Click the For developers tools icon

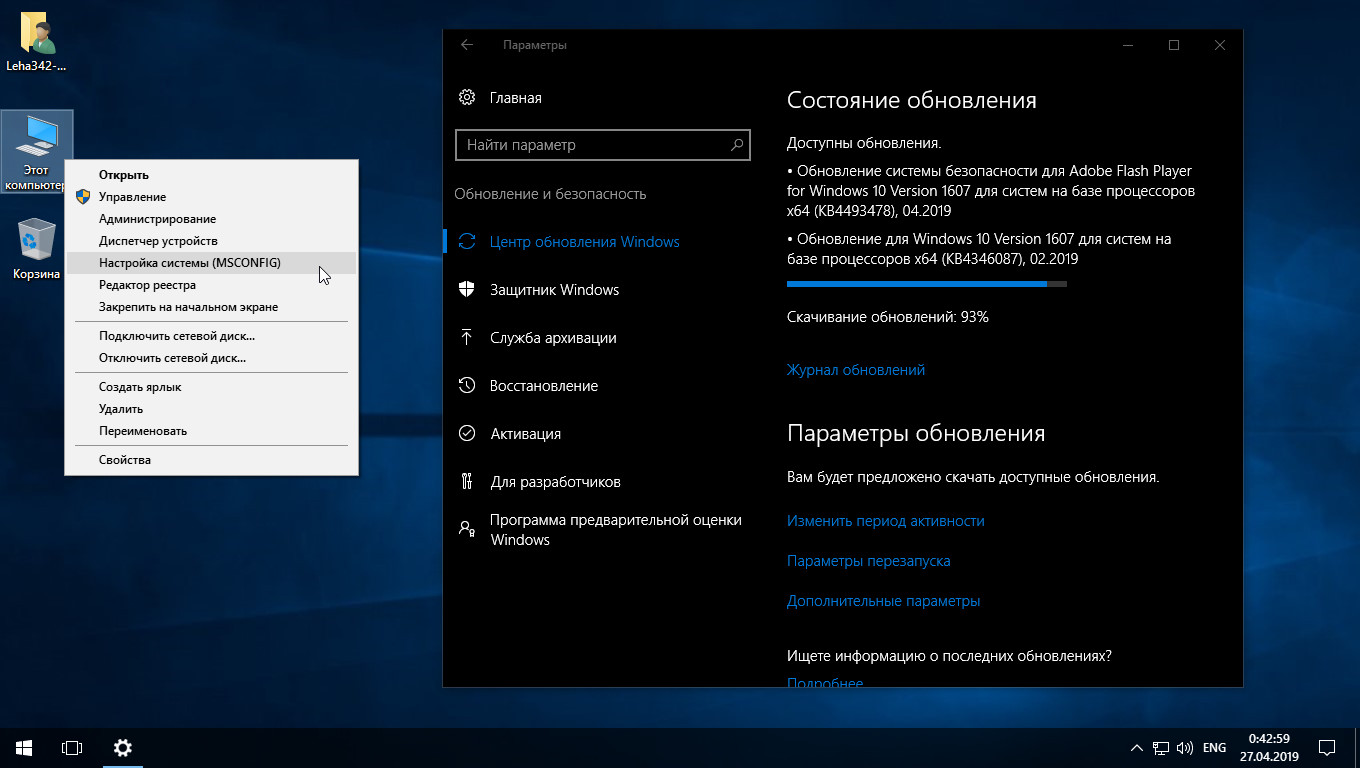pos(467,481)
